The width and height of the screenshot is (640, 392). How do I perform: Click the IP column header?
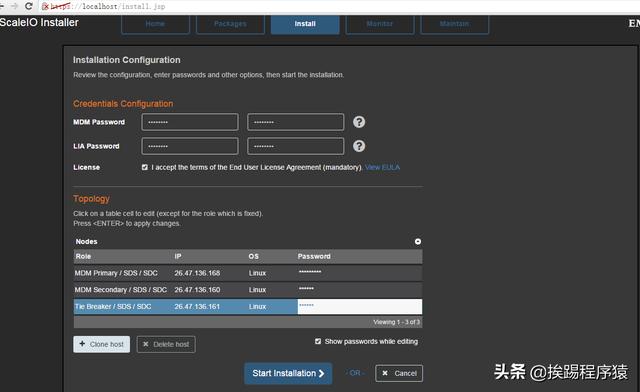210,256
